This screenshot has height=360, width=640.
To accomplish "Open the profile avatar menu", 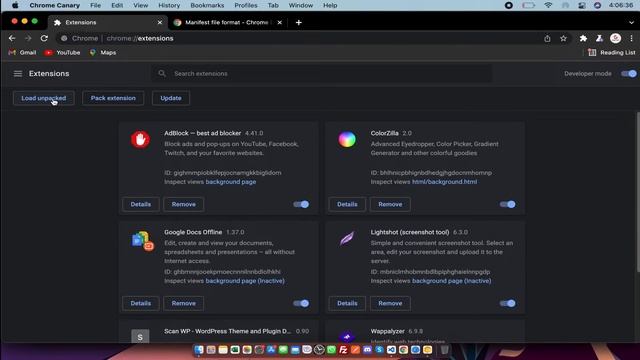I will 616,38.
